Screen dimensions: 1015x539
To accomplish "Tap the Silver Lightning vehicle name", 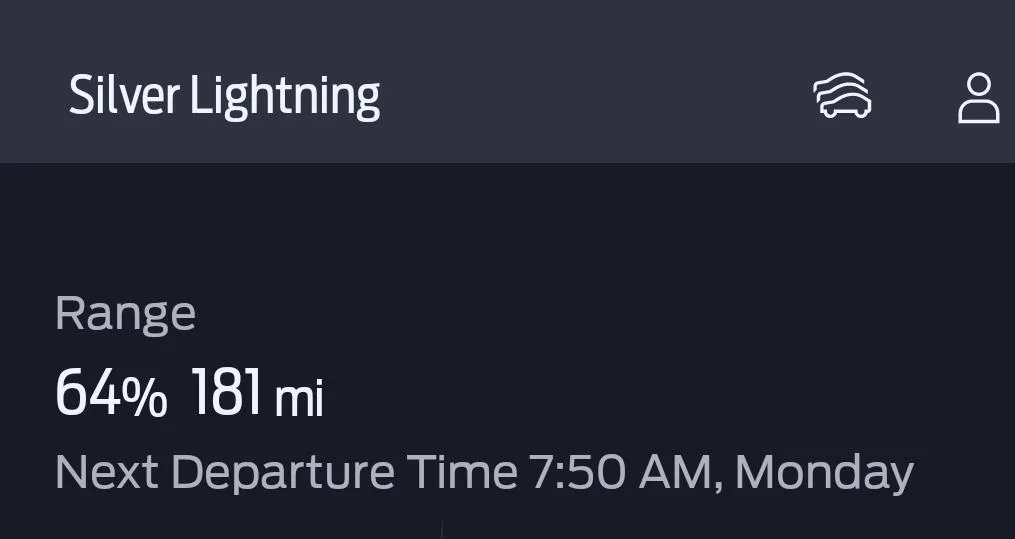I will pyautogui.click(x=224, y=96).
